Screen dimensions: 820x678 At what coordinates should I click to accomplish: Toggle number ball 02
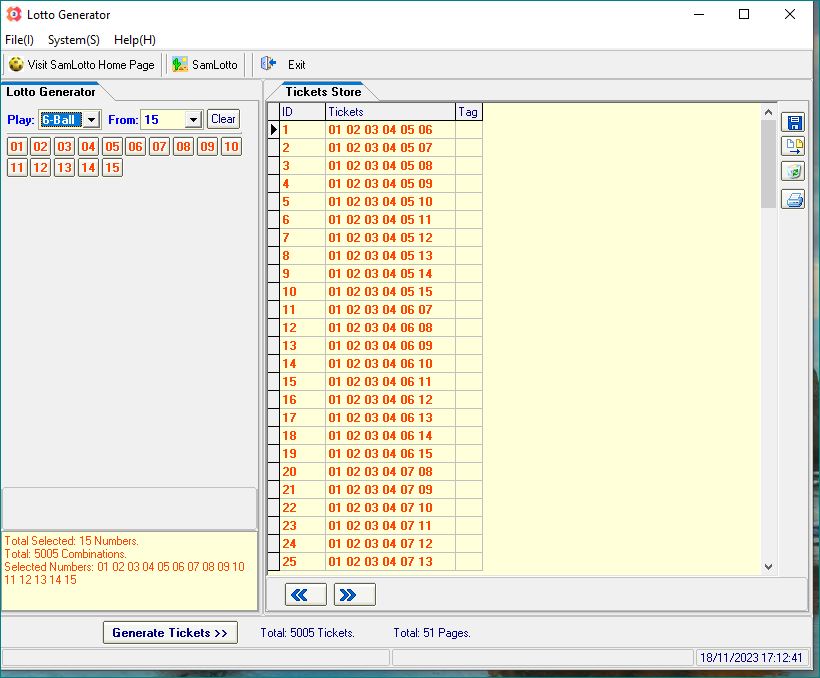41,146
